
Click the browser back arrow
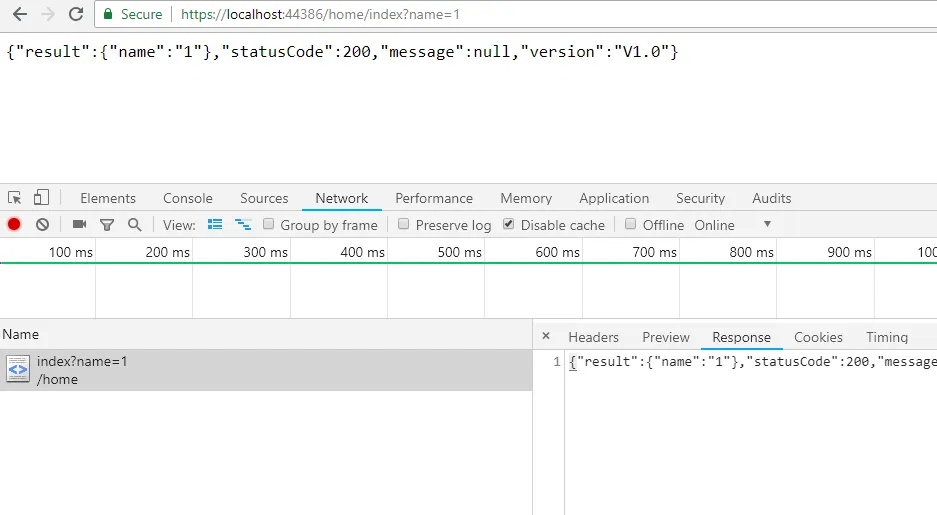tap(19, 15)
